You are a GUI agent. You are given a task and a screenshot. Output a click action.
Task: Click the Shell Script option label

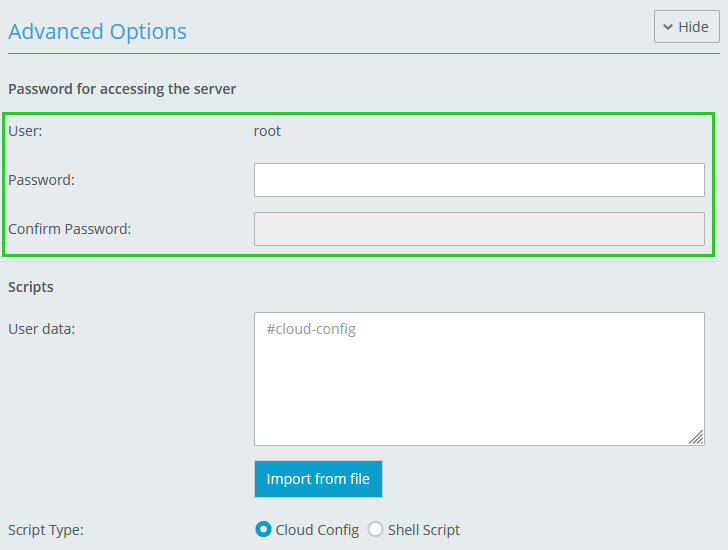(424, 530)
